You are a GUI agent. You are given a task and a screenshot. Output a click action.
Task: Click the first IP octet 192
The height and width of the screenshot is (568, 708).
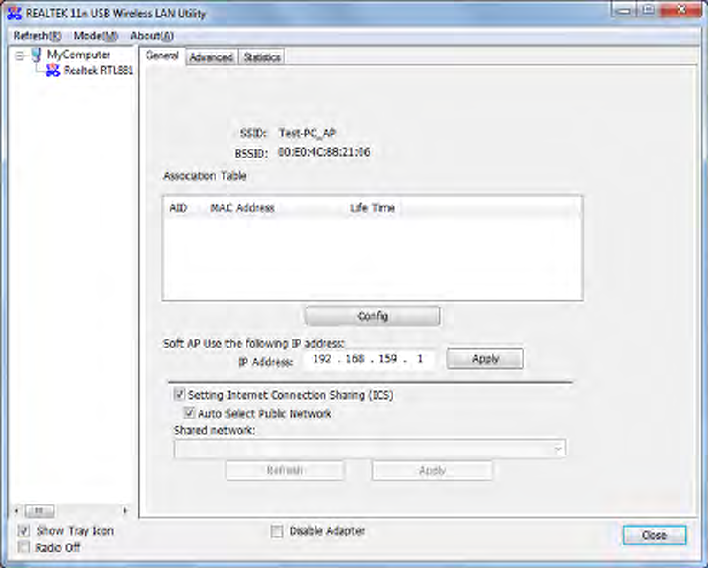pos(322,359)
